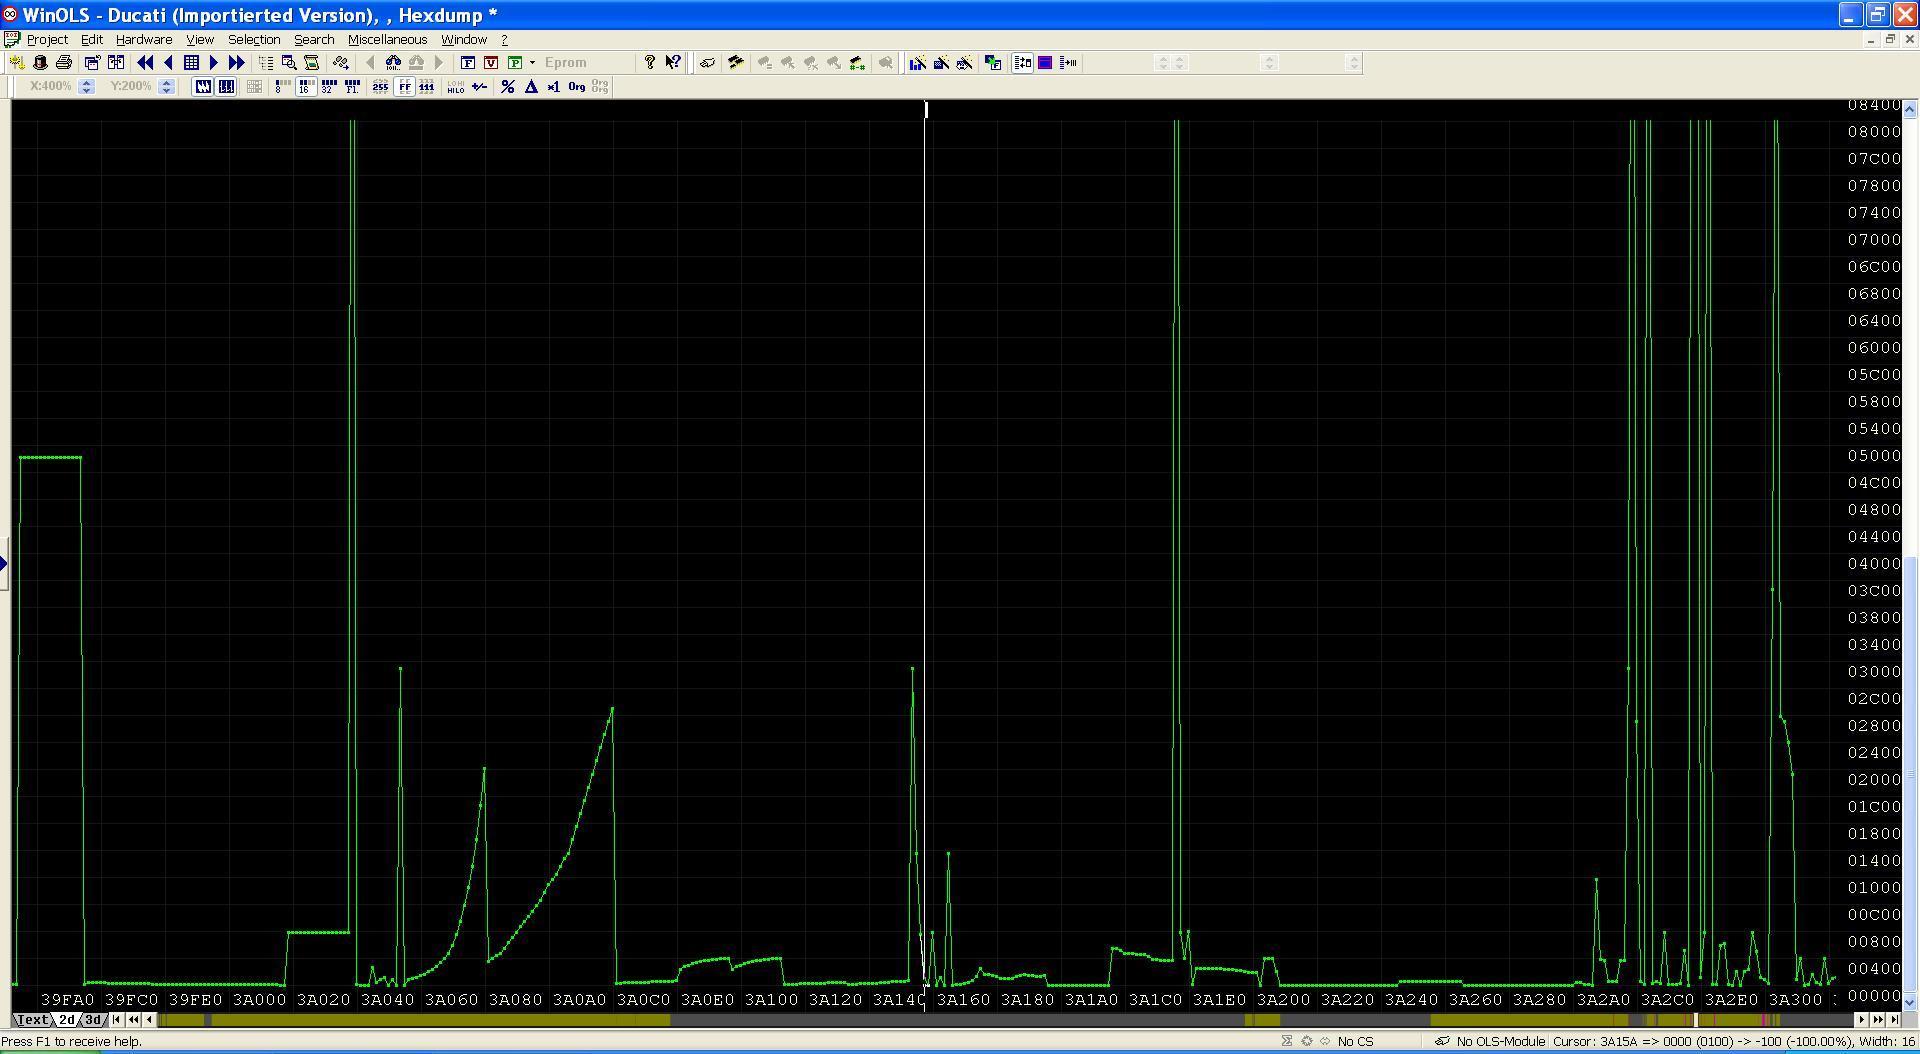Toggle the floating point Fl. format button

tap(352, 87)
